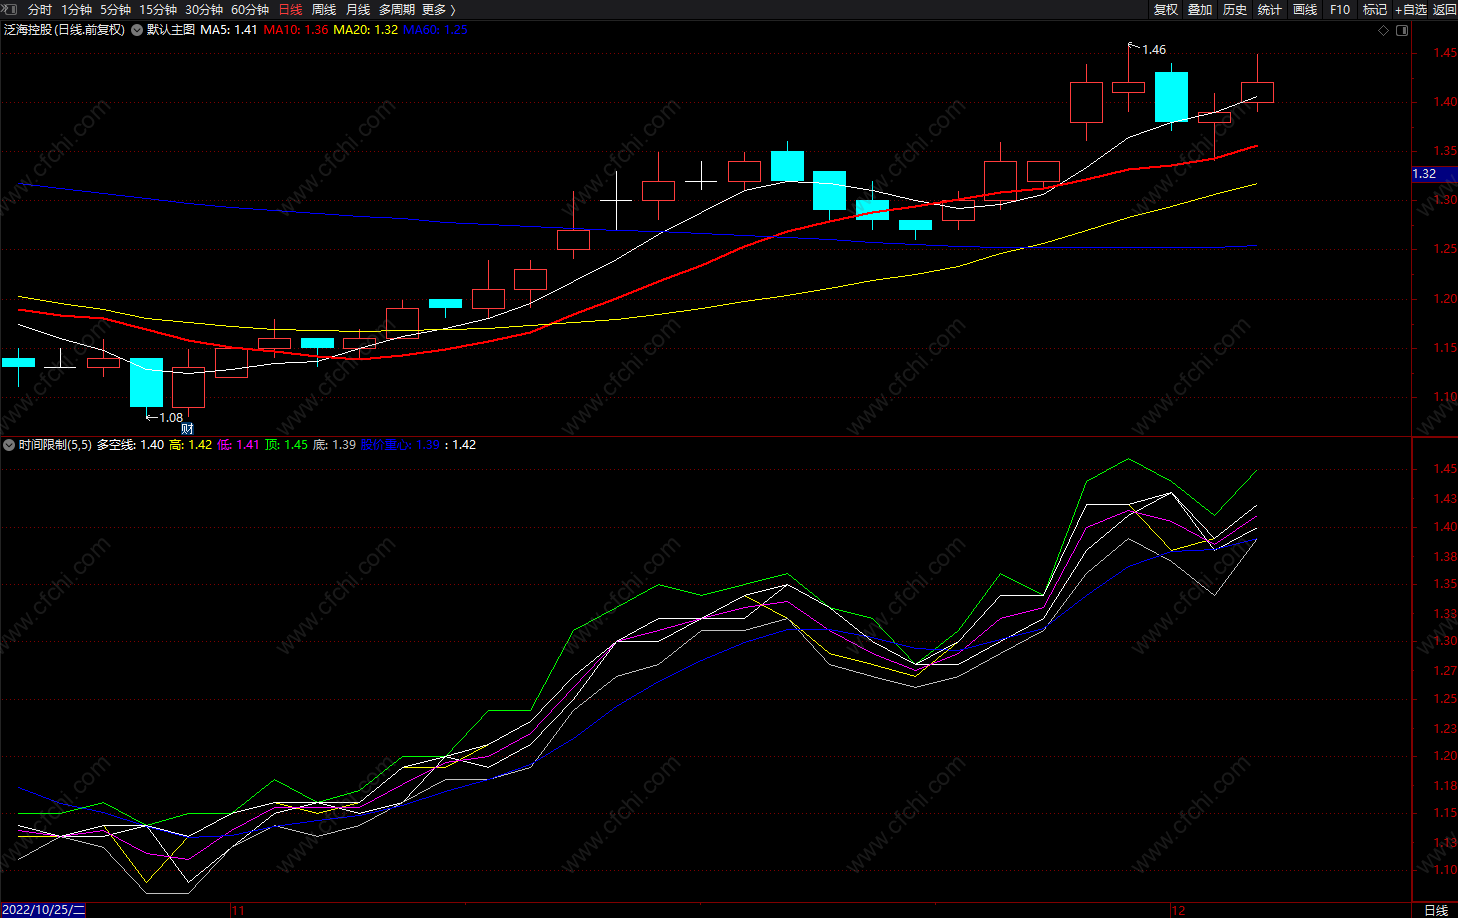Switch to 分时 intraday view
The image size is (1458, 918).
[x=40, y=9]
